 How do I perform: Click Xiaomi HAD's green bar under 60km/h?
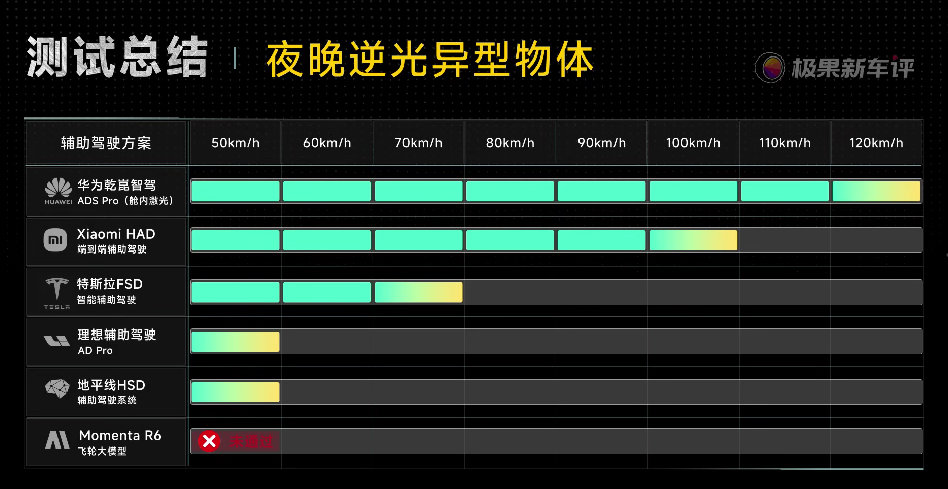(327, 240)
